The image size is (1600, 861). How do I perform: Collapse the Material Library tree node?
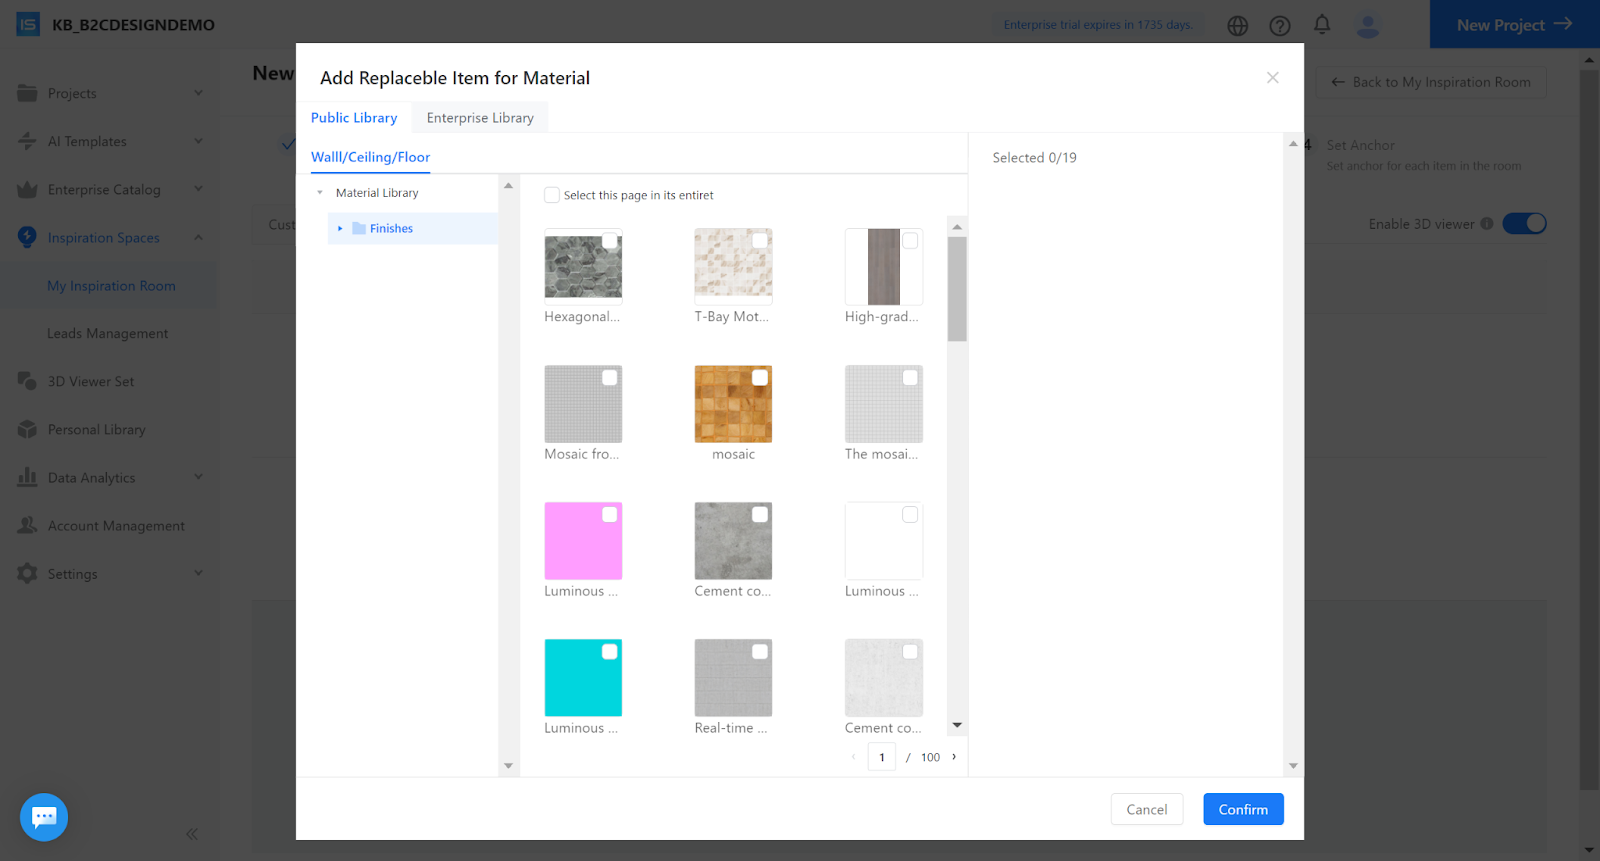coord(320,193)
